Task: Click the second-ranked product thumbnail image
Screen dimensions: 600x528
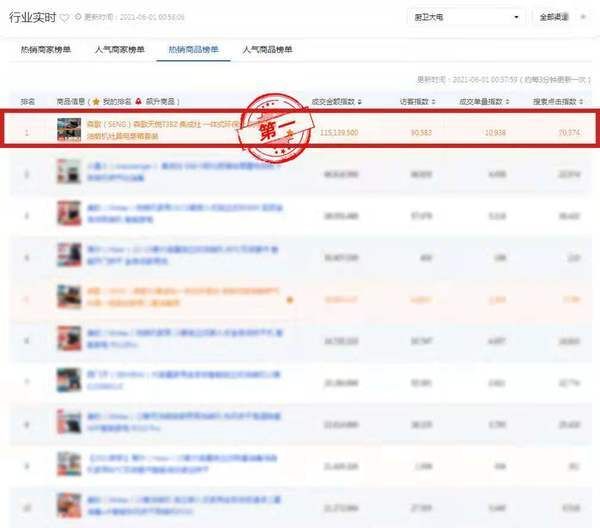Action: (68, 173)
